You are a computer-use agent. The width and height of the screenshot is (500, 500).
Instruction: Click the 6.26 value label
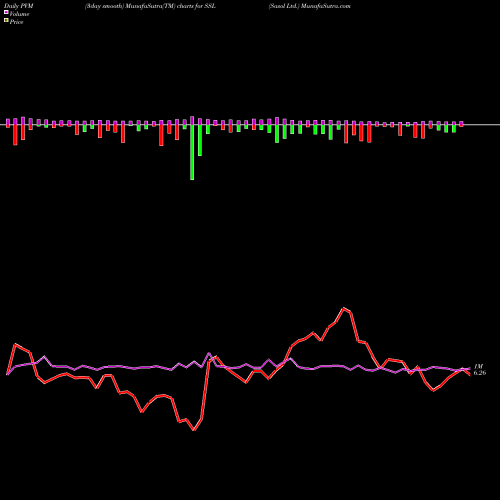pos(480,373)
